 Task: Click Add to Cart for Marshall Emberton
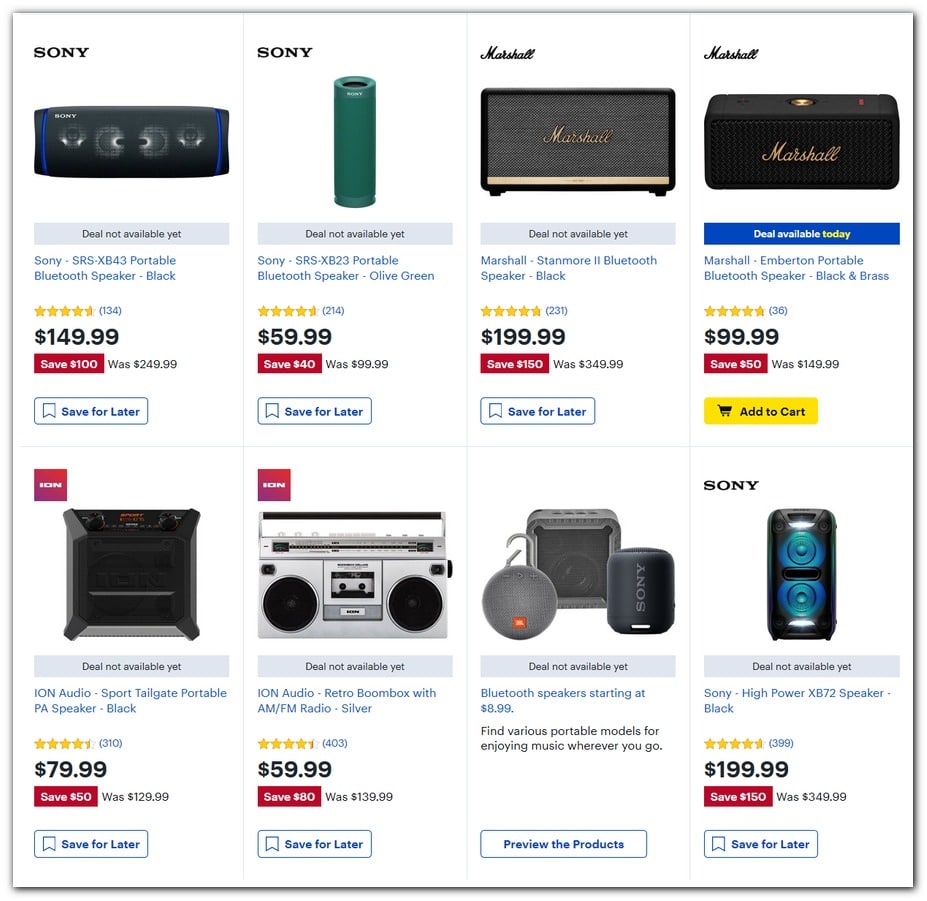pos(760,411)
